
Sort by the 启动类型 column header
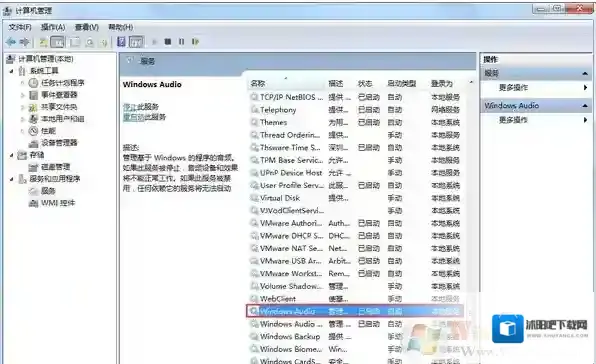click(x=401, y=83)
